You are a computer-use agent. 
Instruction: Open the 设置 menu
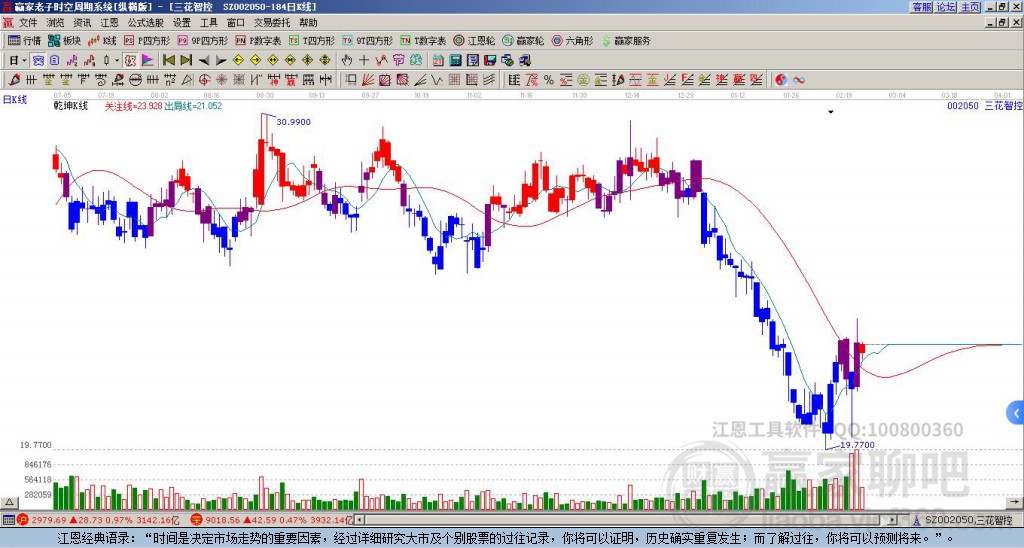tap(182, 23)
